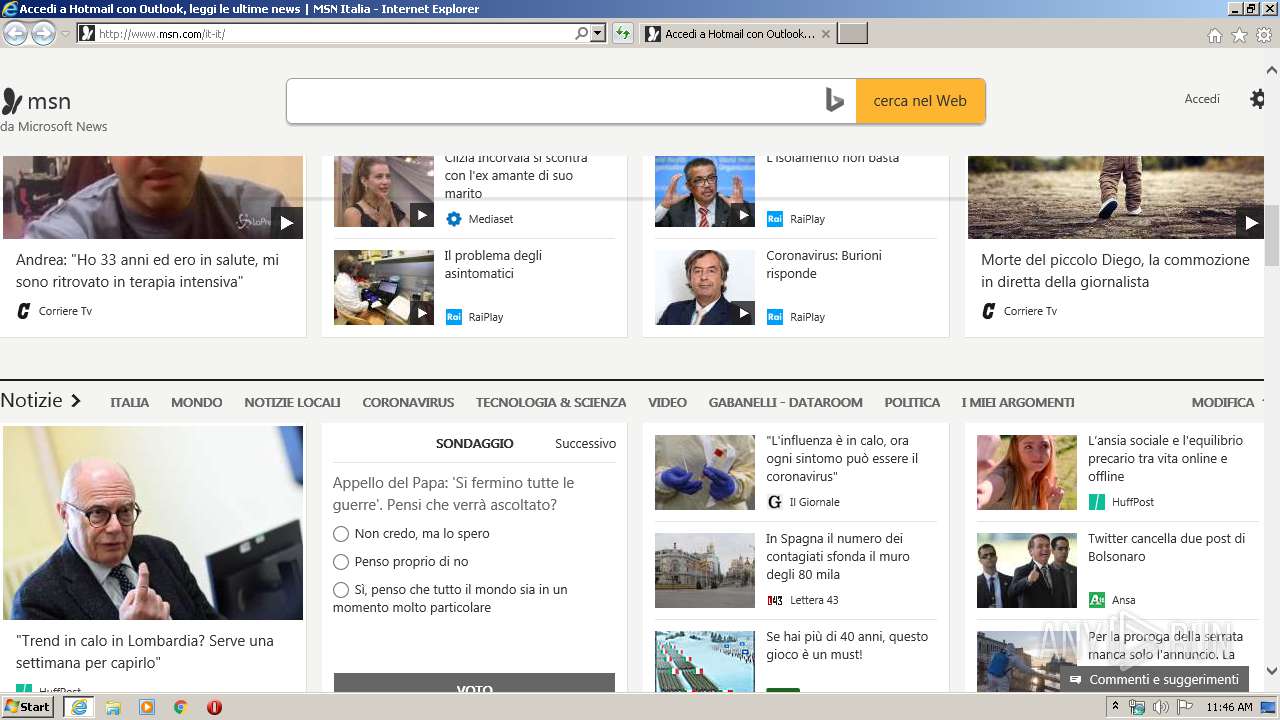The image size is (1280, 720).
Task: Click the Bing logo in search box
Action: click(x=835, y=101)
